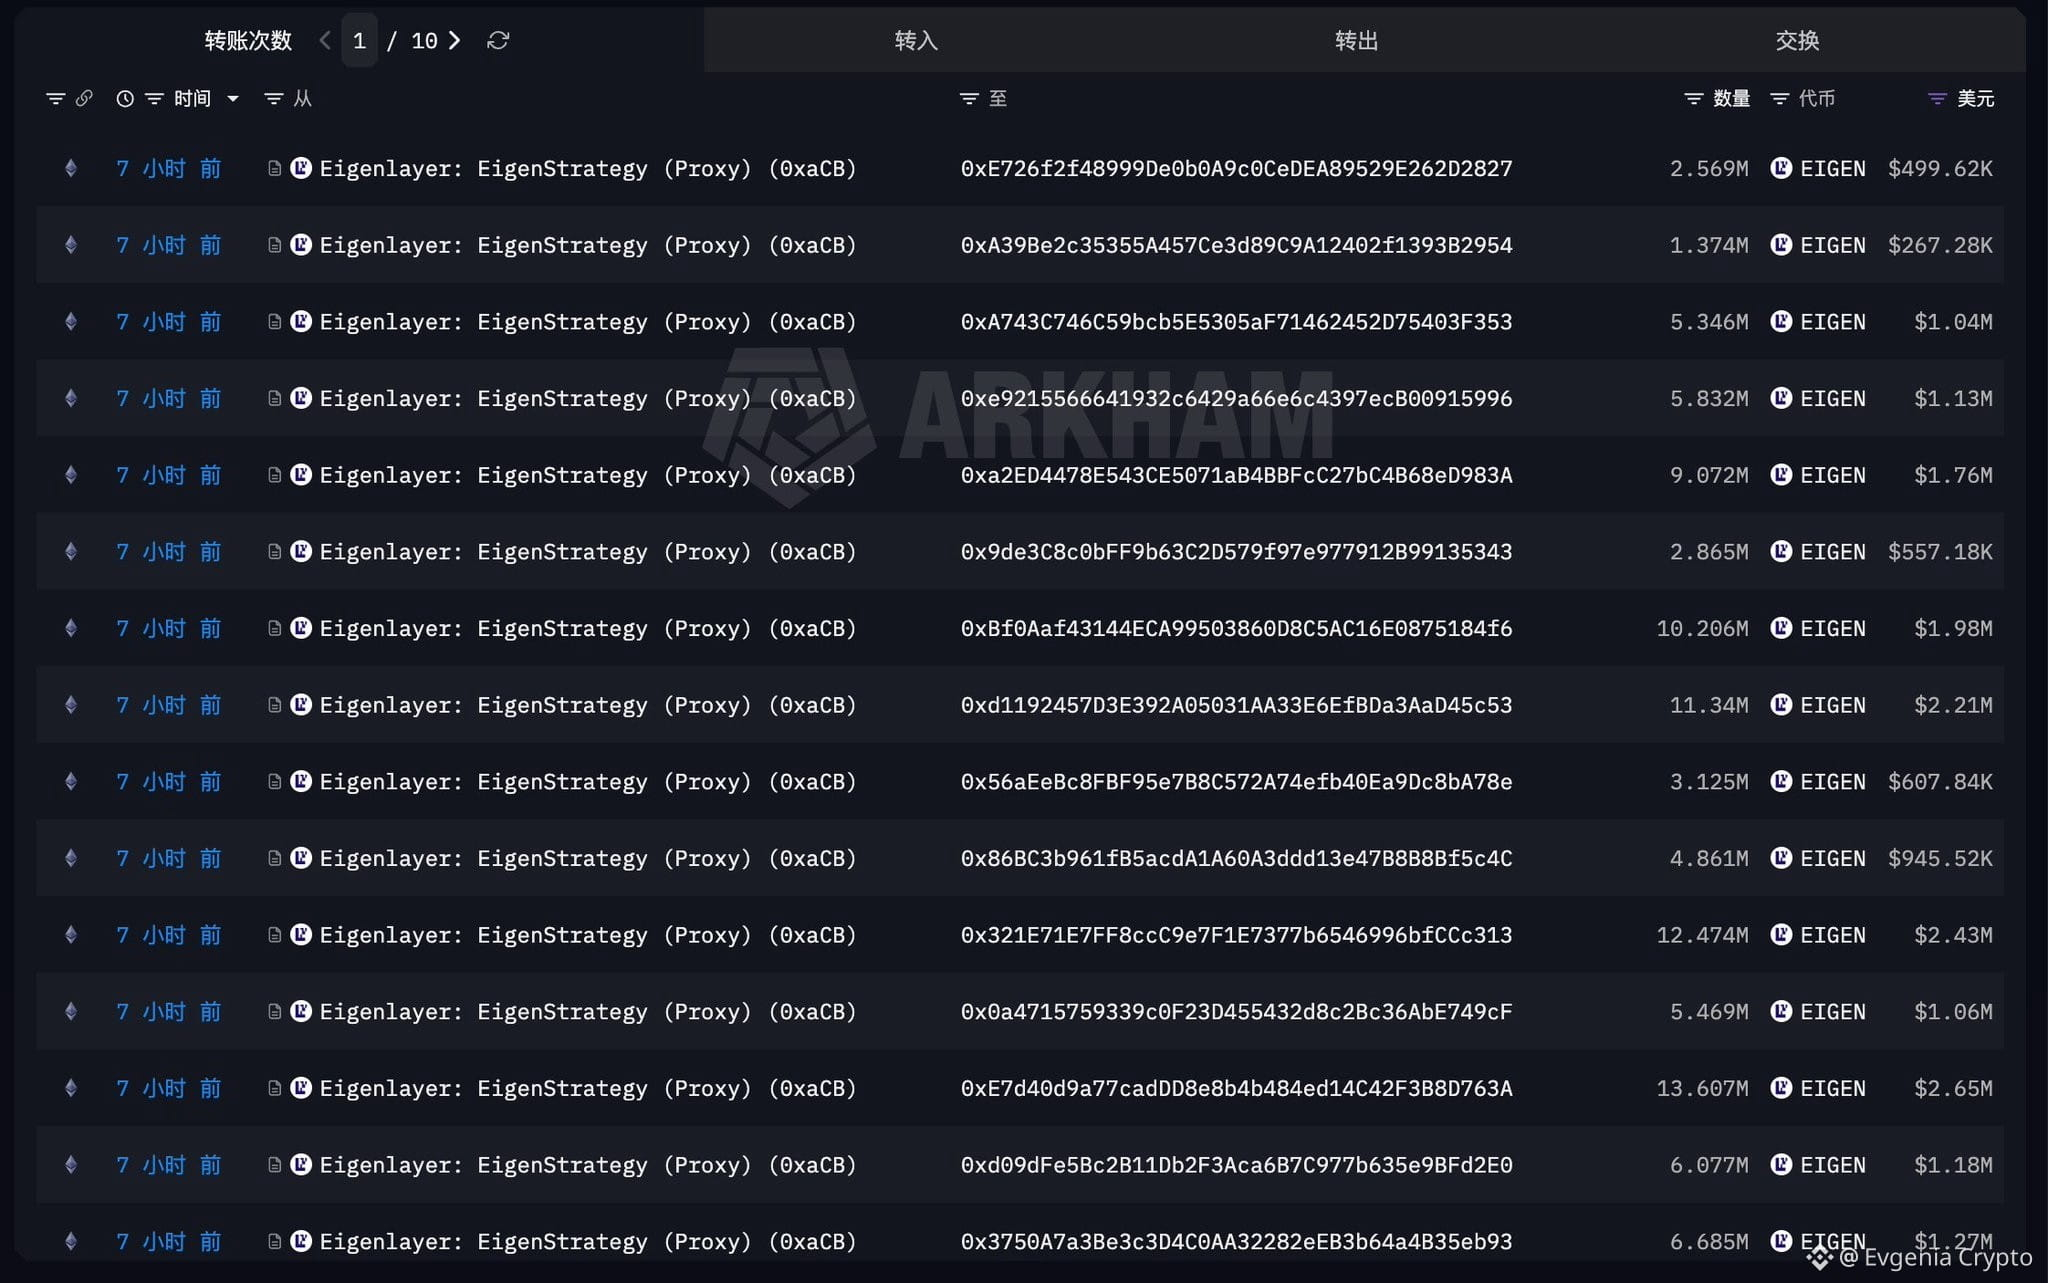
Task: Open address 0xE726f2f48999De0b0A9c0CeDEA89529E262D2827
Action: point(1237,168)
